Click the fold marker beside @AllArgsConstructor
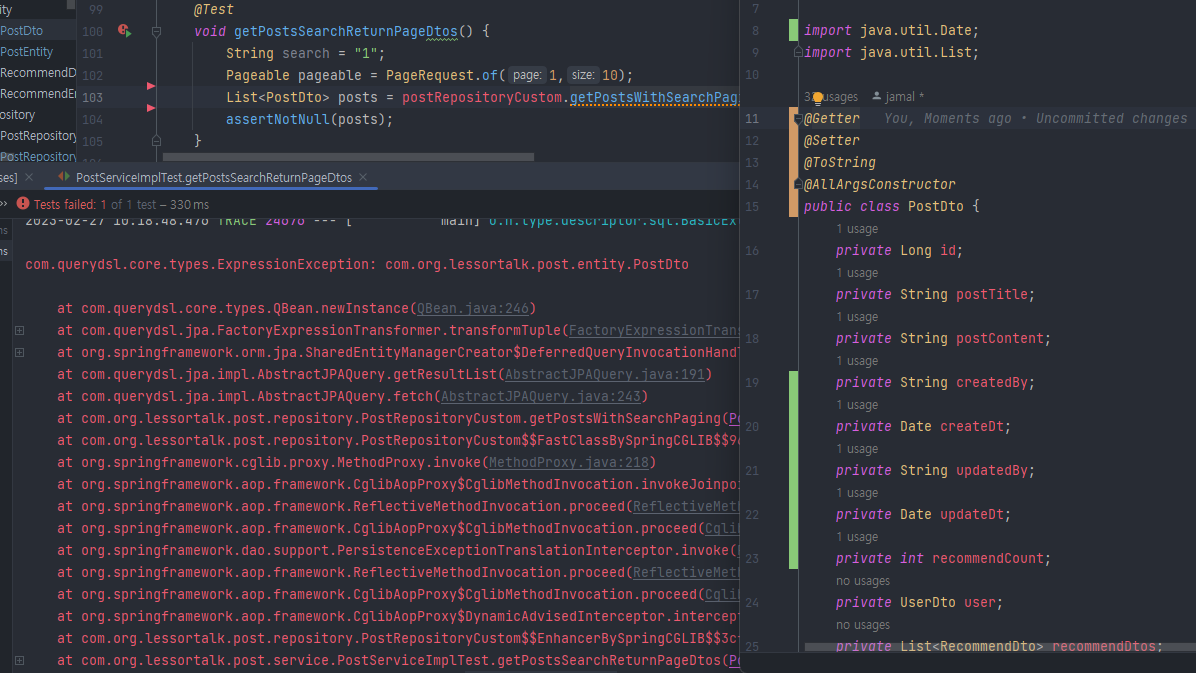This screenshot has width=1196, height=673. point(798,184)
